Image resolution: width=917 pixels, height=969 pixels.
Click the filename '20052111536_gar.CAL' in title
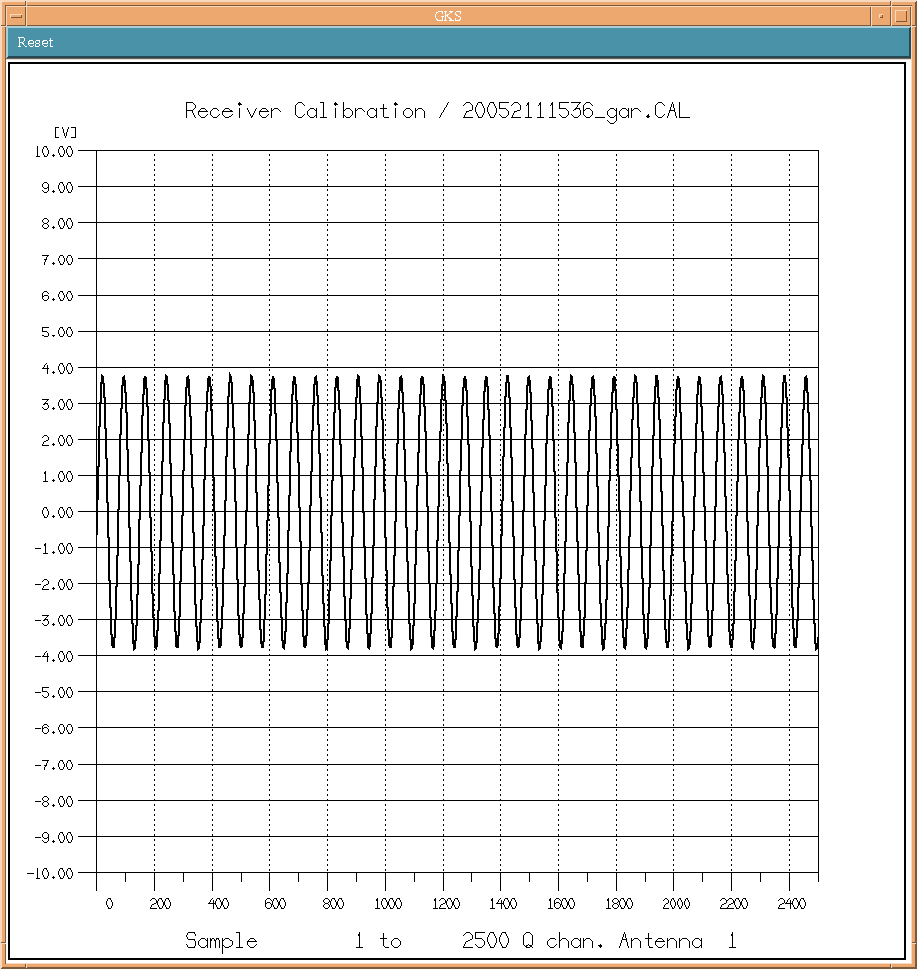click(576, 112)
